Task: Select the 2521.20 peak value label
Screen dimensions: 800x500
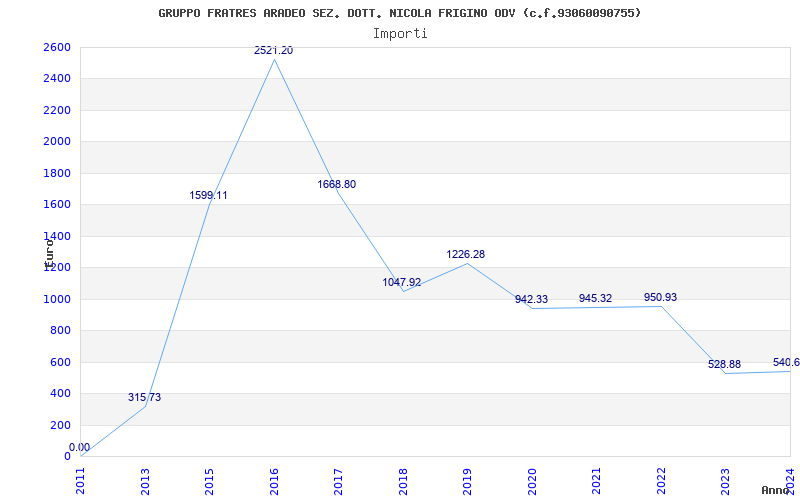Action: (273, 51)
